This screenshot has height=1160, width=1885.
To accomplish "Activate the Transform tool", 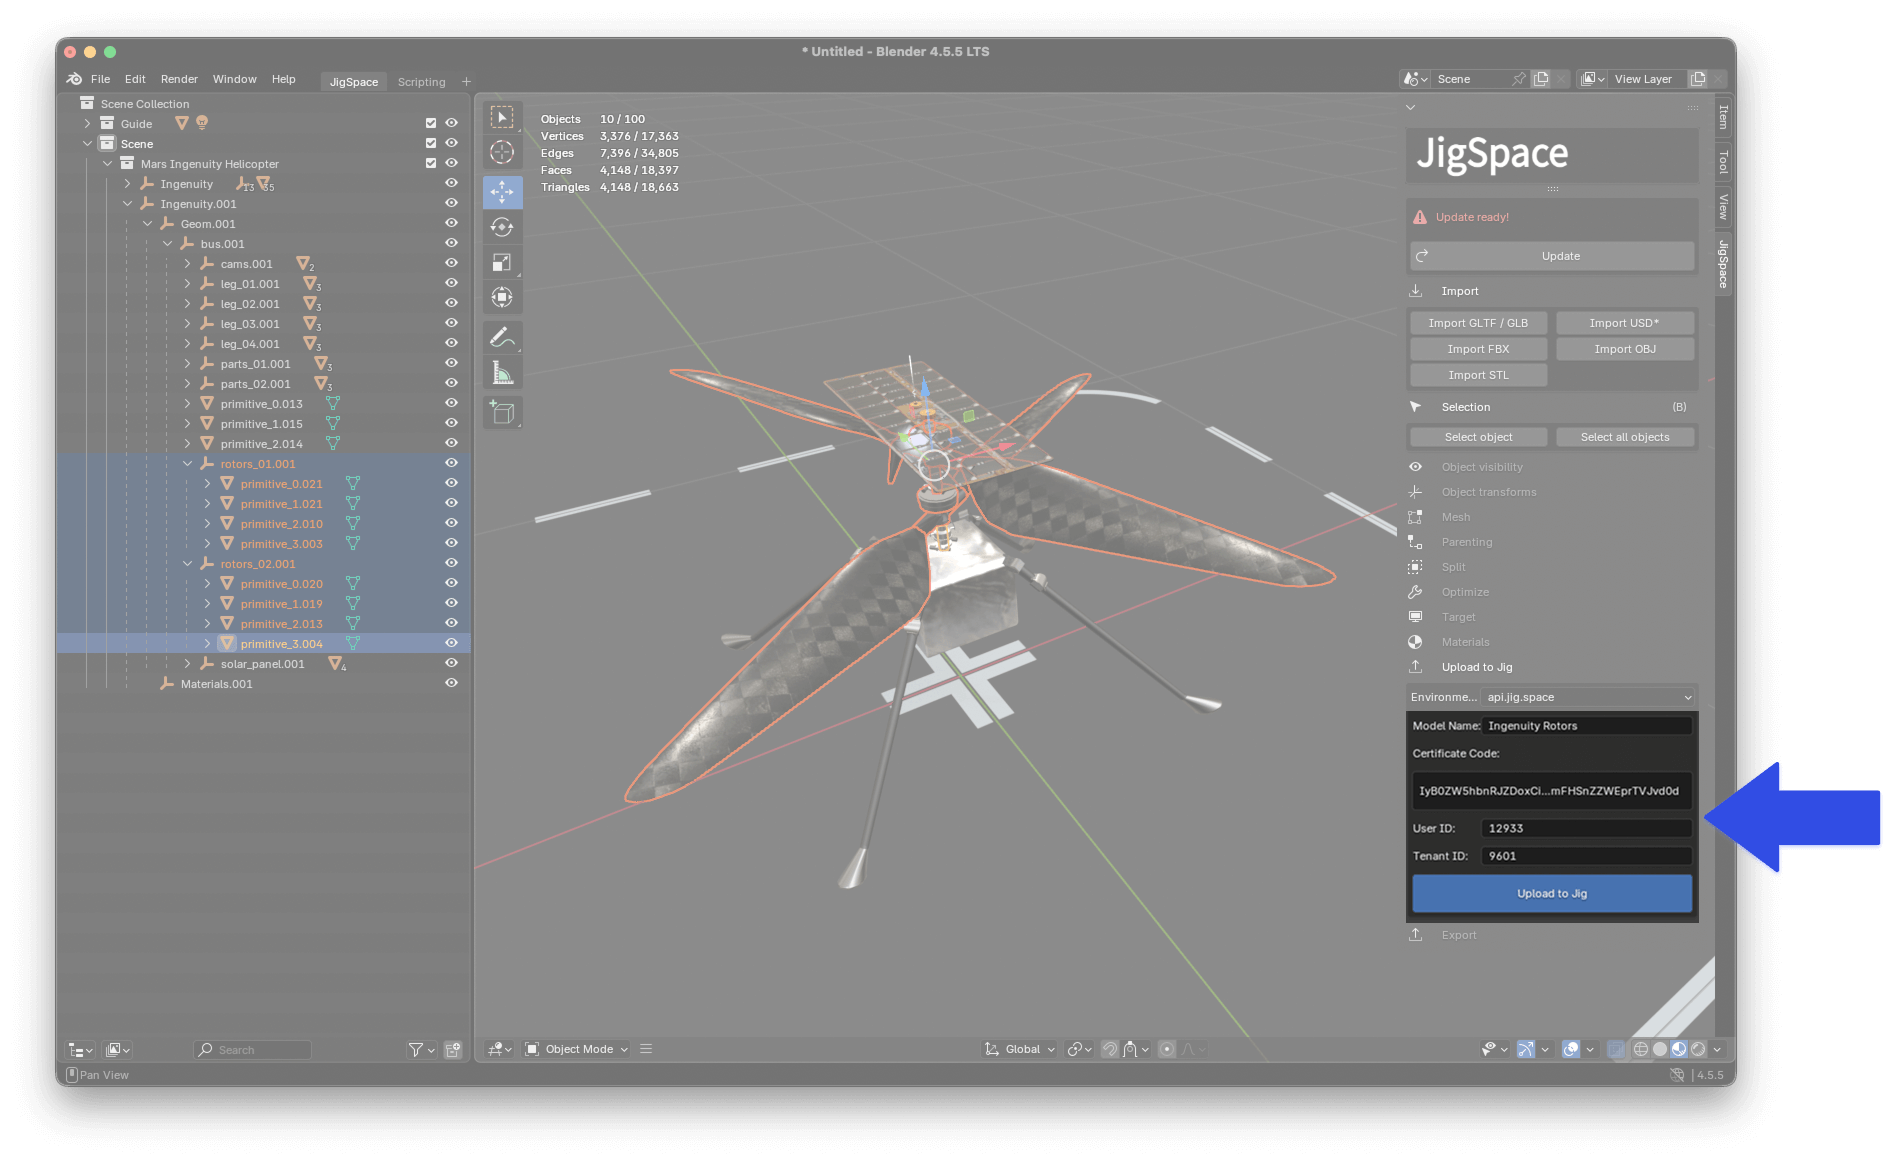I will (x=502, y=298).
